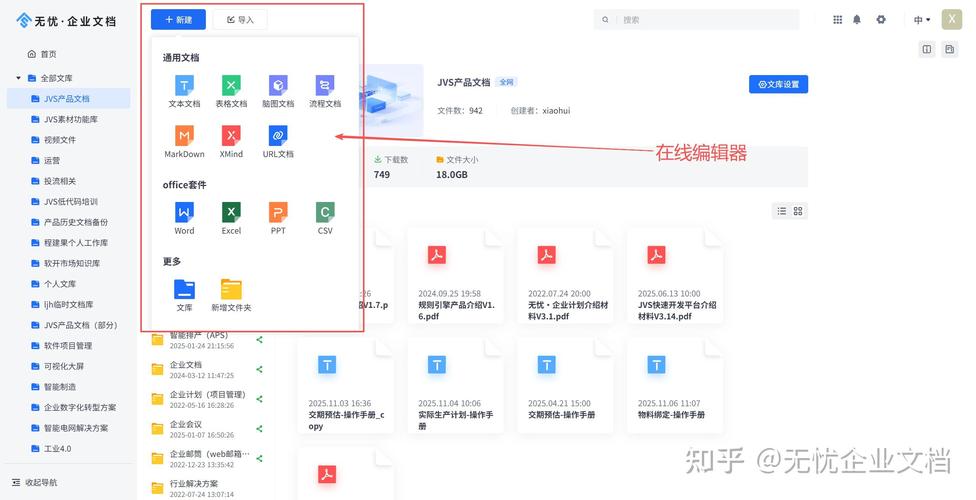Create a new Excel workbook
The image size is (976, 500).
pos(231,219)
